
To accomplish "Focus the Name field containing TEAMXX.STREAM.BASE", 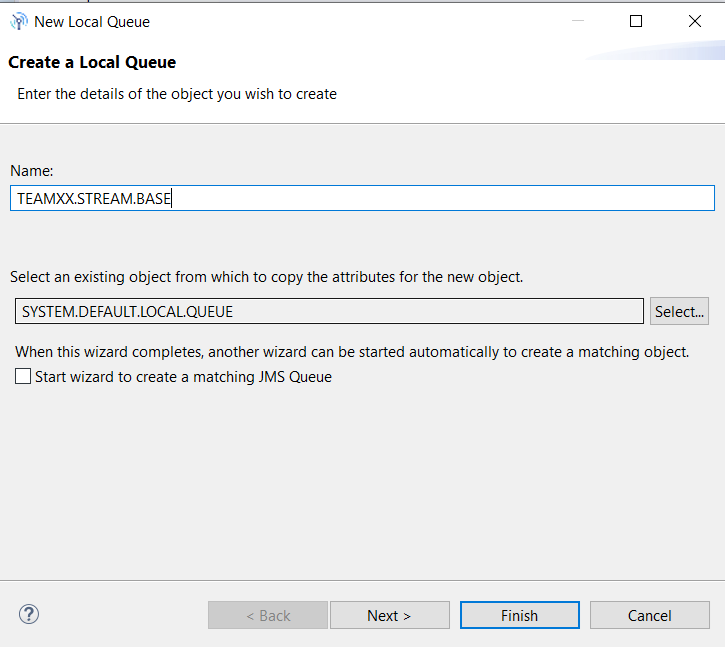I will click(362, 198).
